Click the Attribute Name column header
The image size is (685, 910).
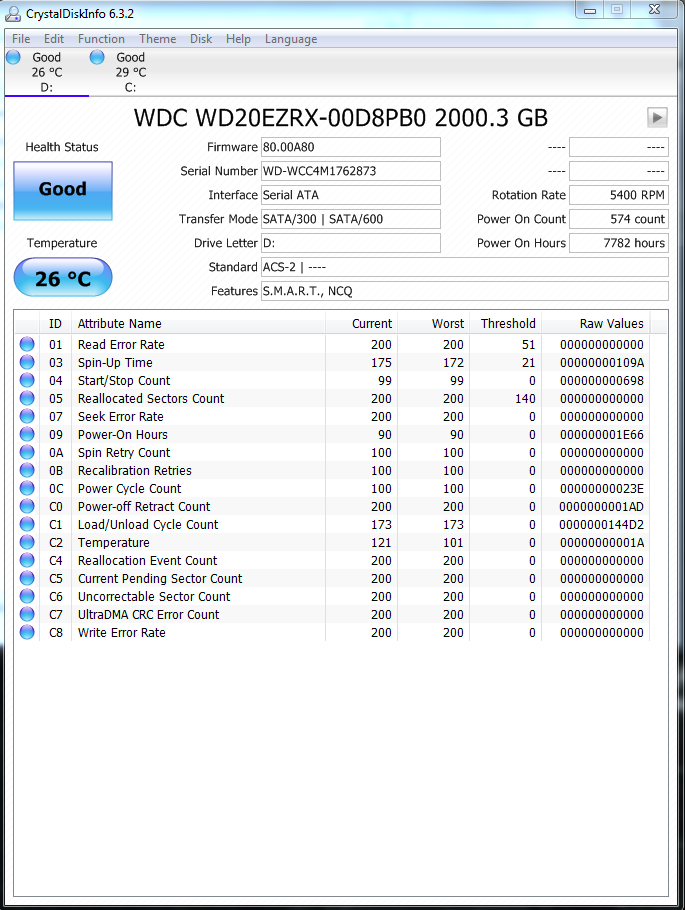pos(198,323)
